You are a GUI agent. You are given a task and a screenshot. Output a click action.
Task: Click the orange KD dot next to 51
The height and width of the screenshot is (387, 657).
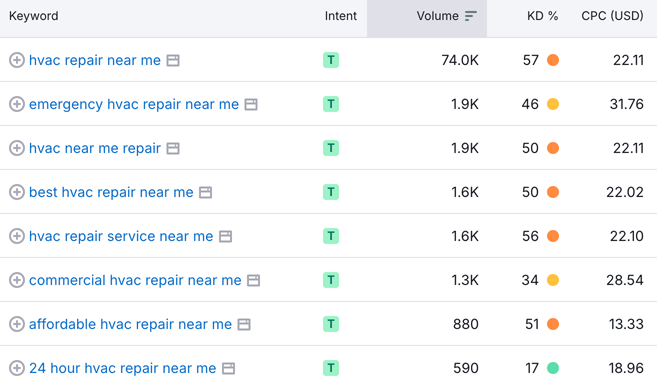click(x=553, y=324)
